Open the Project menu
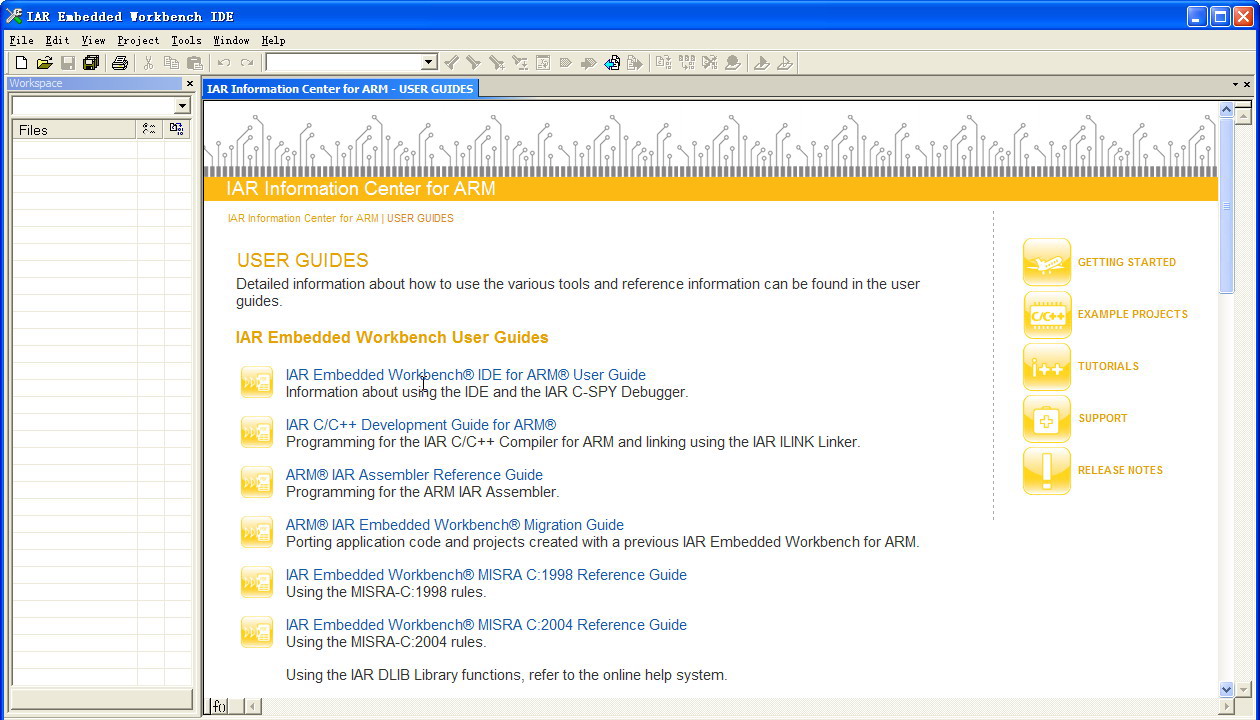This screenshot has width=1260, height=720. coord(138,40)
